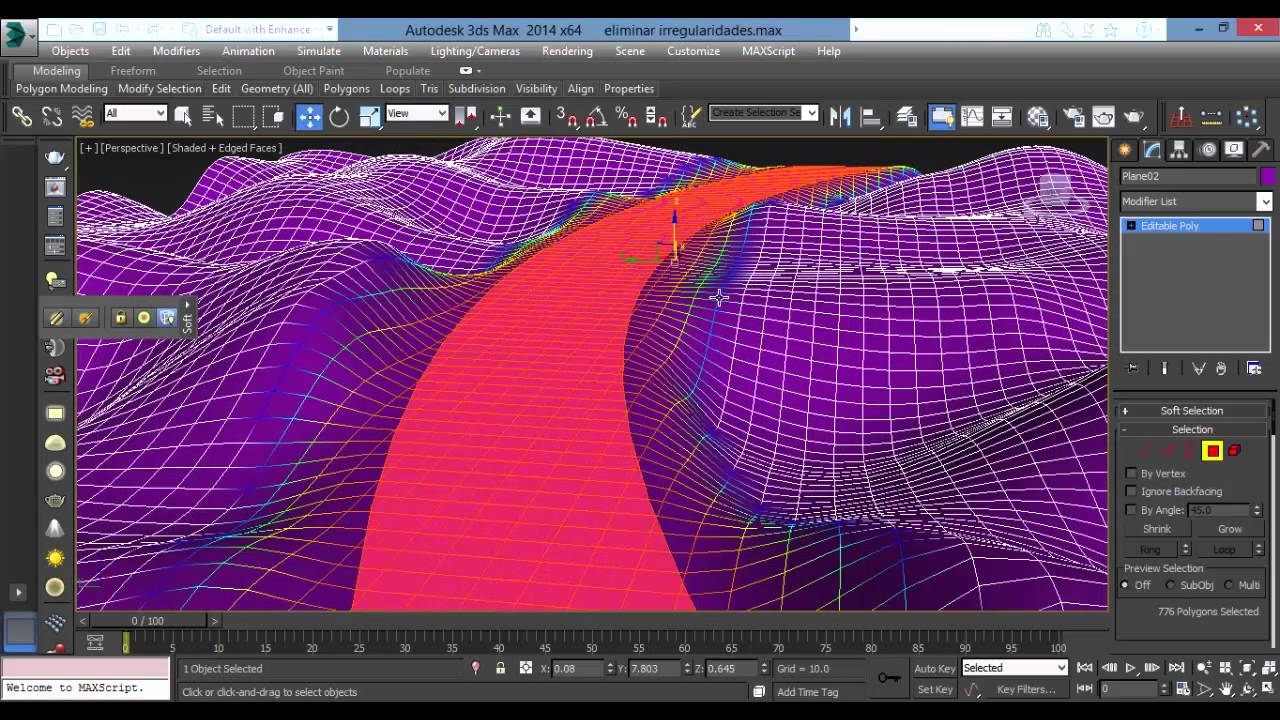Image resolution: width=1280 pixels, height=720 pixels.
Task: Click the Grow selection button
Action: pos(1229,529)
